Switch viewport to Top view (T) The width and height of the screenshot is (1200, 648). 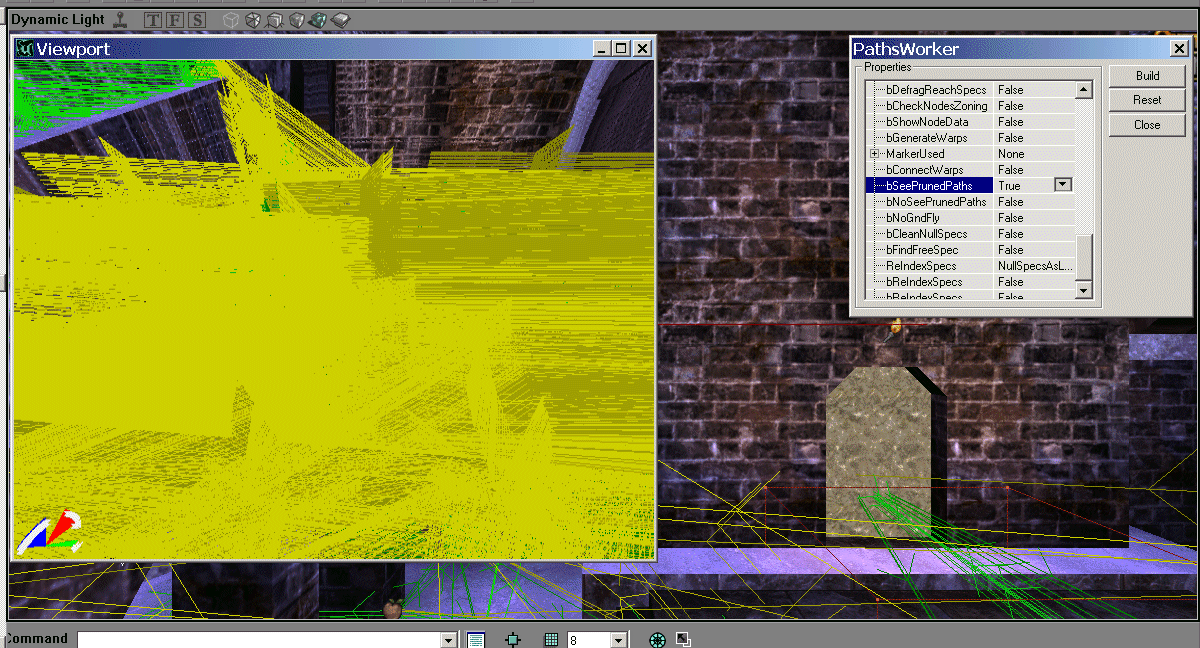pyautogui.click(x=152, y=19)
